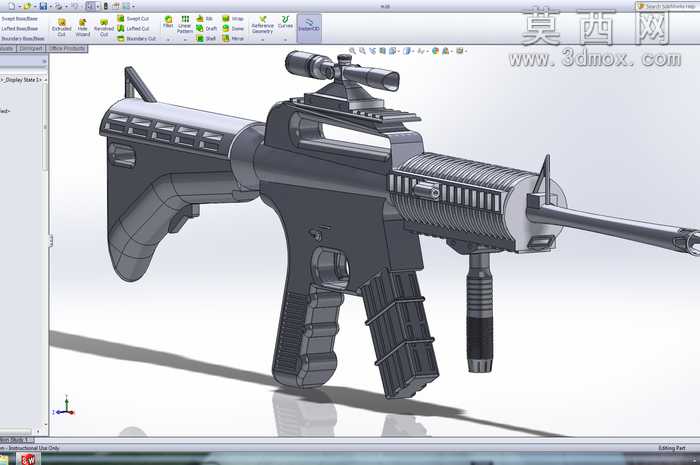This screenshot has height=465, width=700.
Task: Click the Search SolidWorks Help field
Action: (668, 6)
